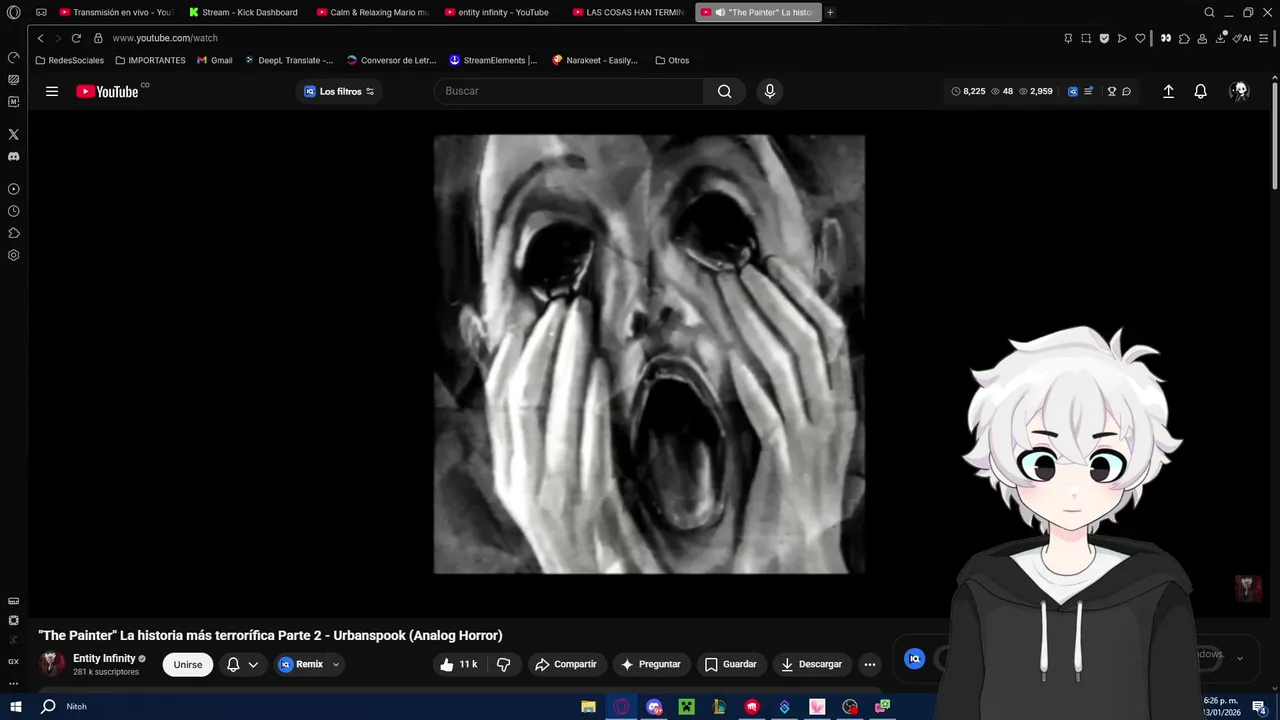1280x720 pixels.
Task: Switch to Transmisión en vivo tab
Action: (115, 13)
